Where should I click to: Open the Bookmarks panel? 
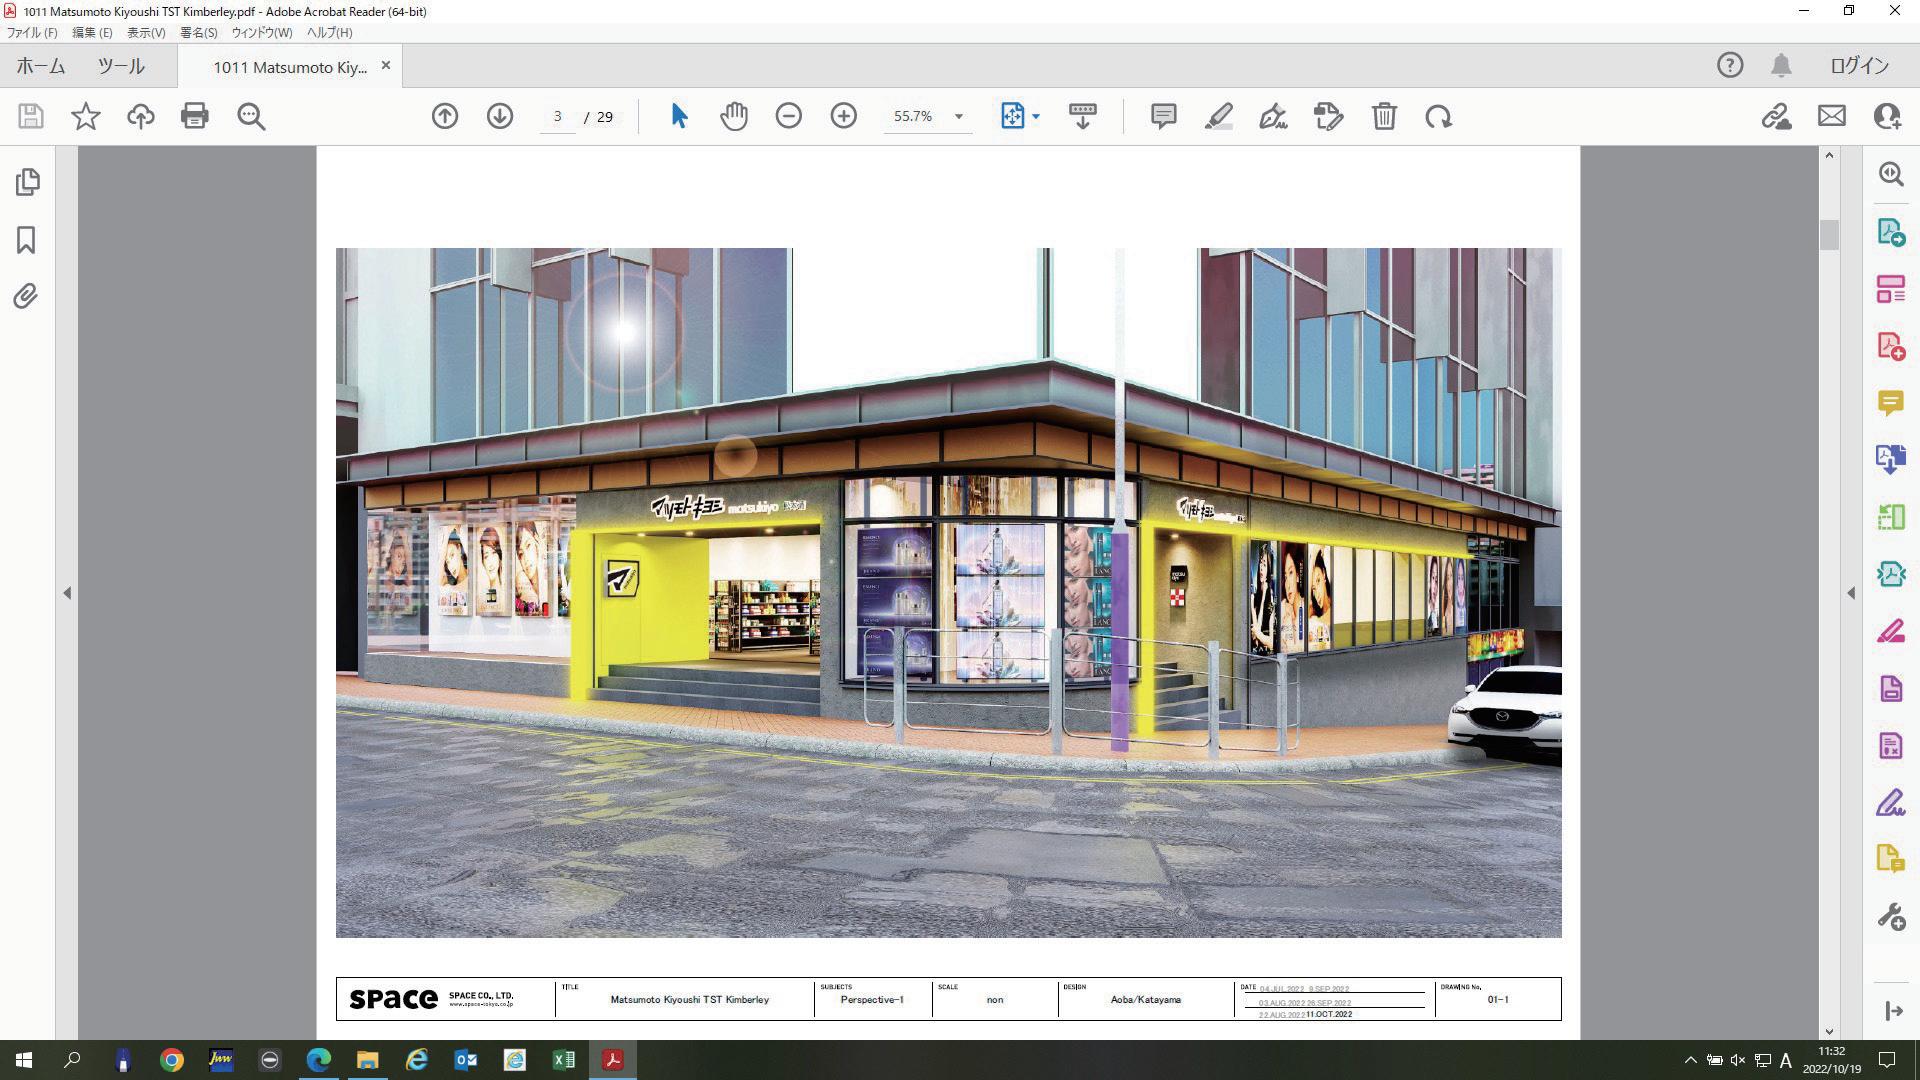click(x=26, y=240)
